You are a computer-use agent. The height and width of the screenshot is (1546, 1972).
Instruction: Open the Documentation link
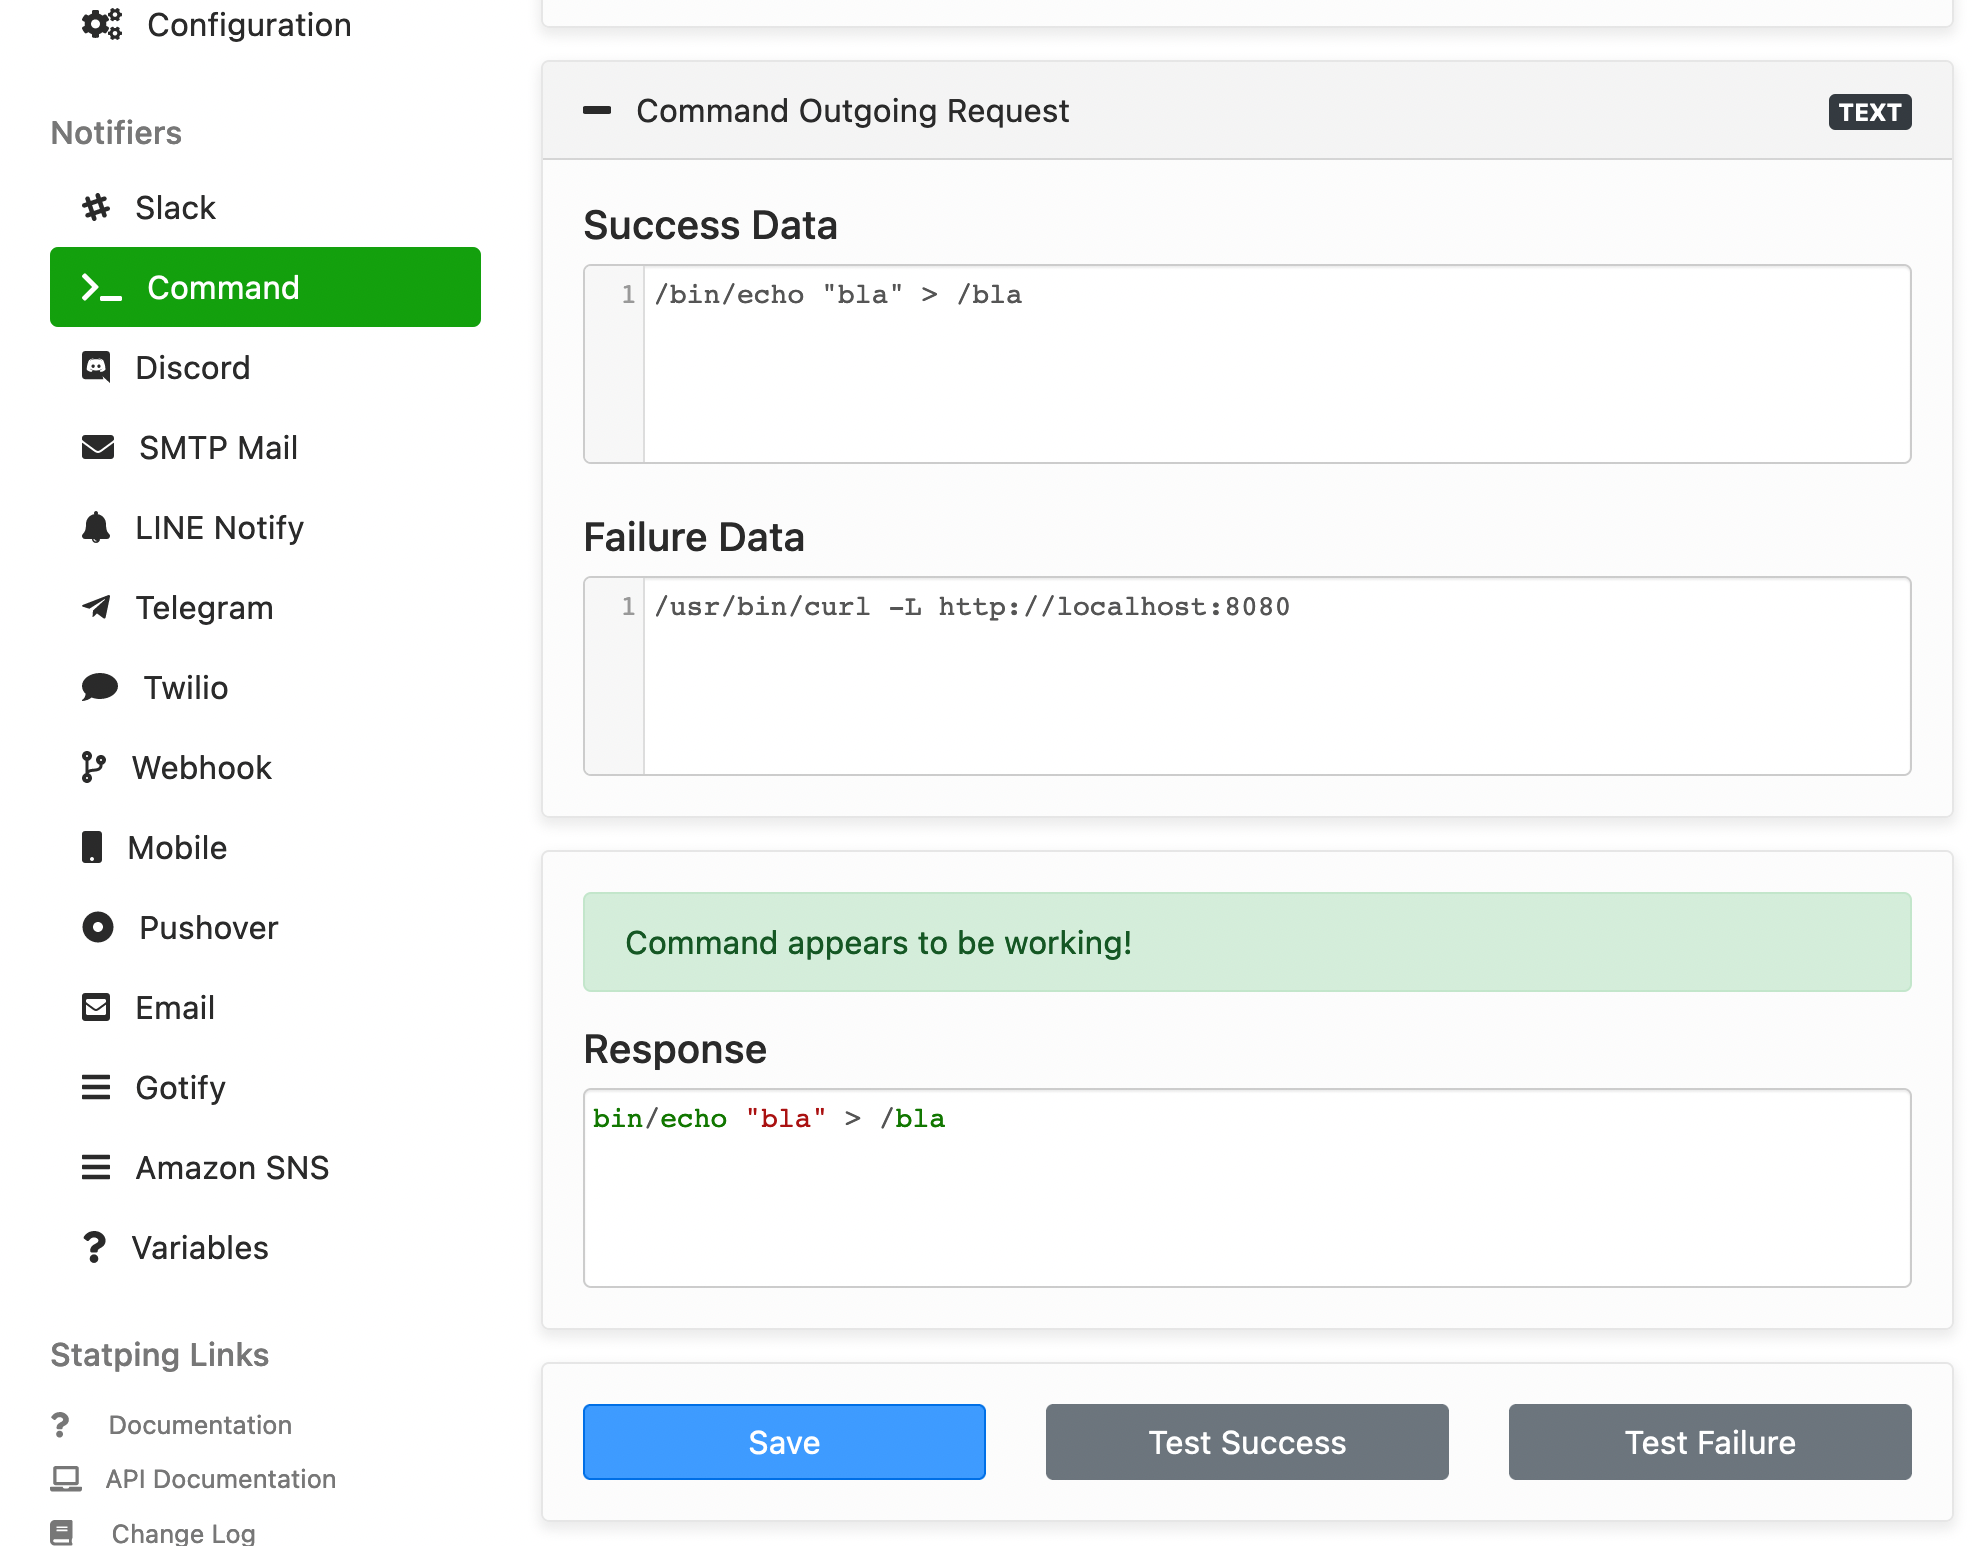point(199,1424)
